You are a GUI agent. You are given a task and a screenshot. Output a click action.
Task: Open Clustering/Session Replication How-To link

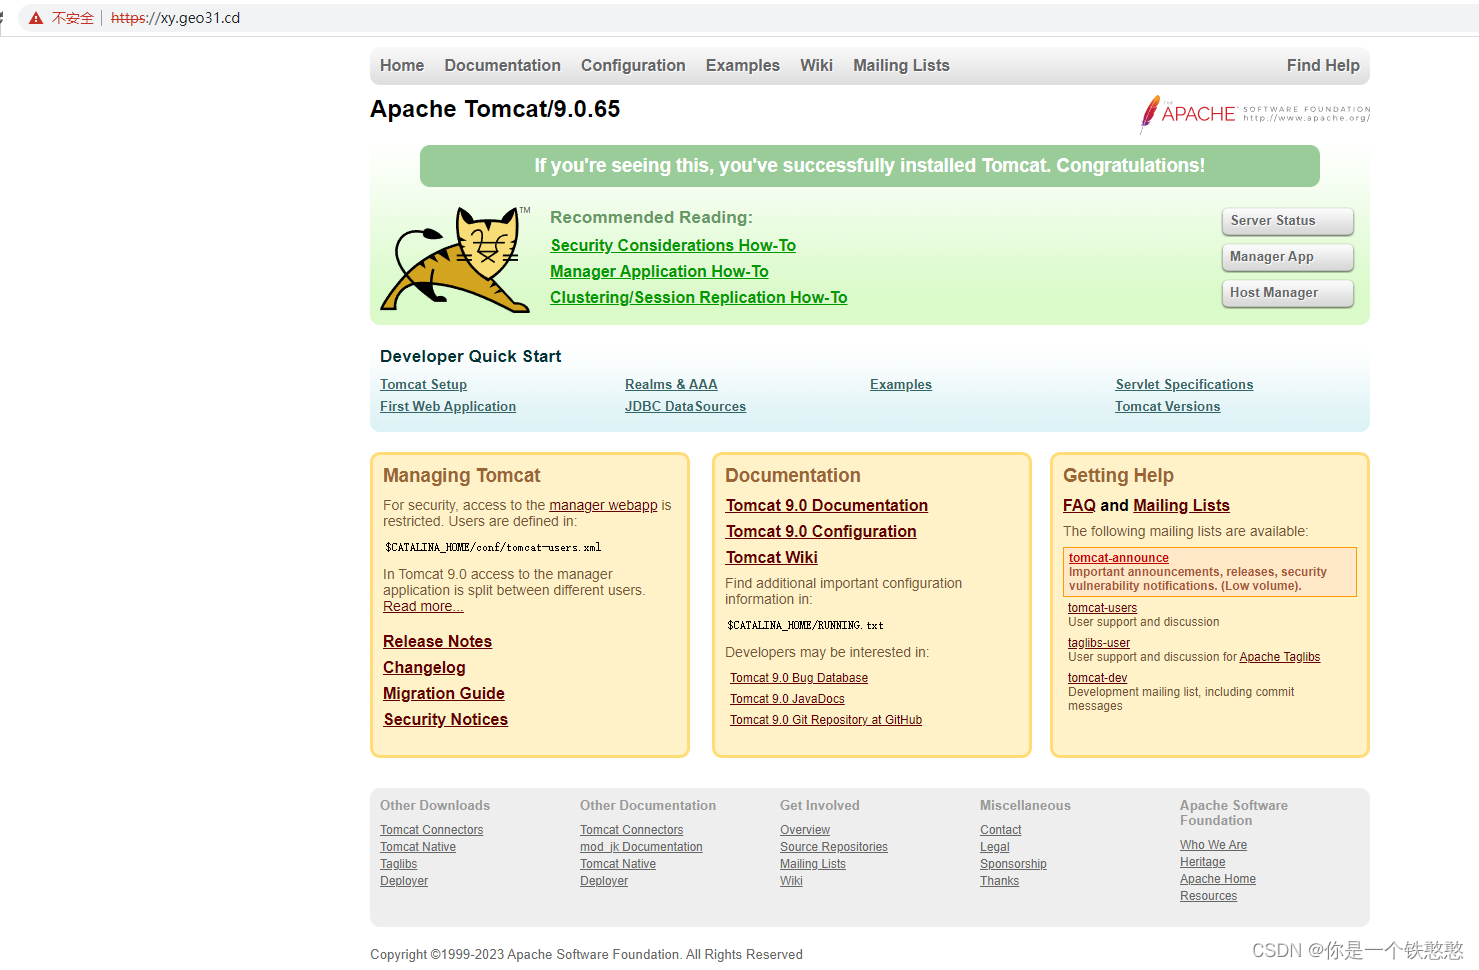[698, 297]
